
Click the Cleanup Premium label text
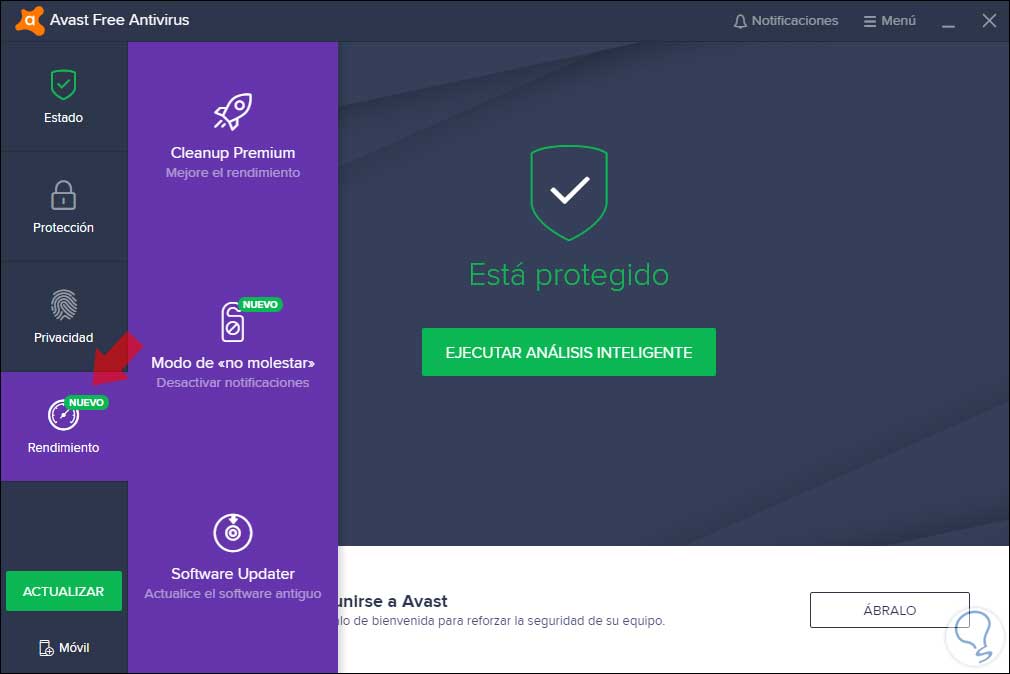[x=233, y=153]
